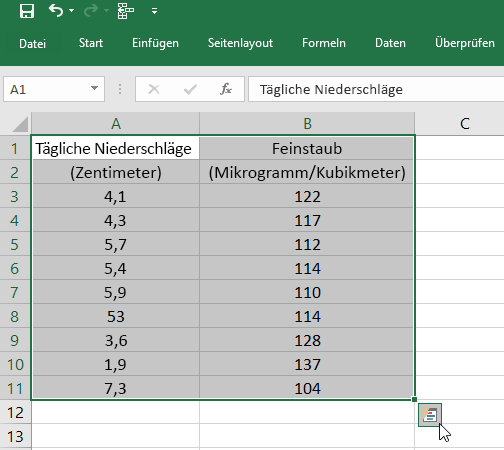Expand the Name Box dropdown arrow
Viewport: 504px width, 450px height.
(x=94, y=88)
